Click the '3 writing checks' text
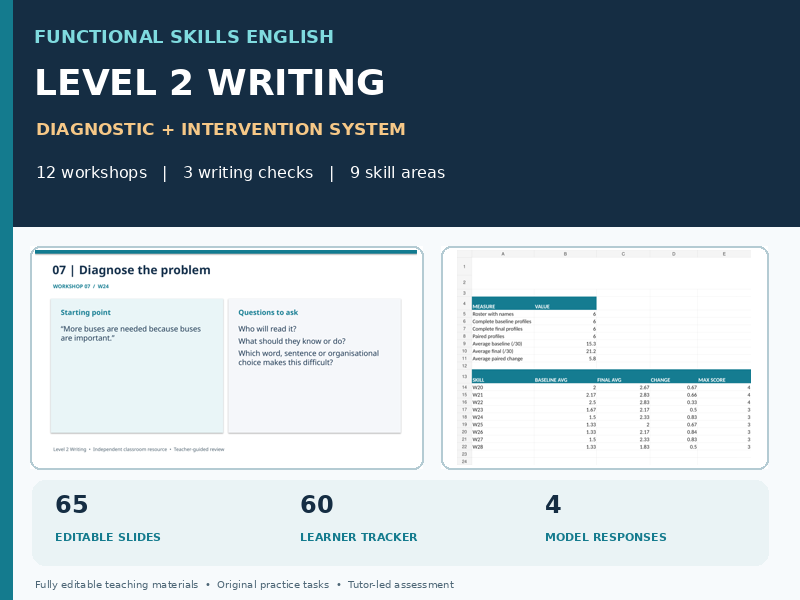 [x=248, y=172]
